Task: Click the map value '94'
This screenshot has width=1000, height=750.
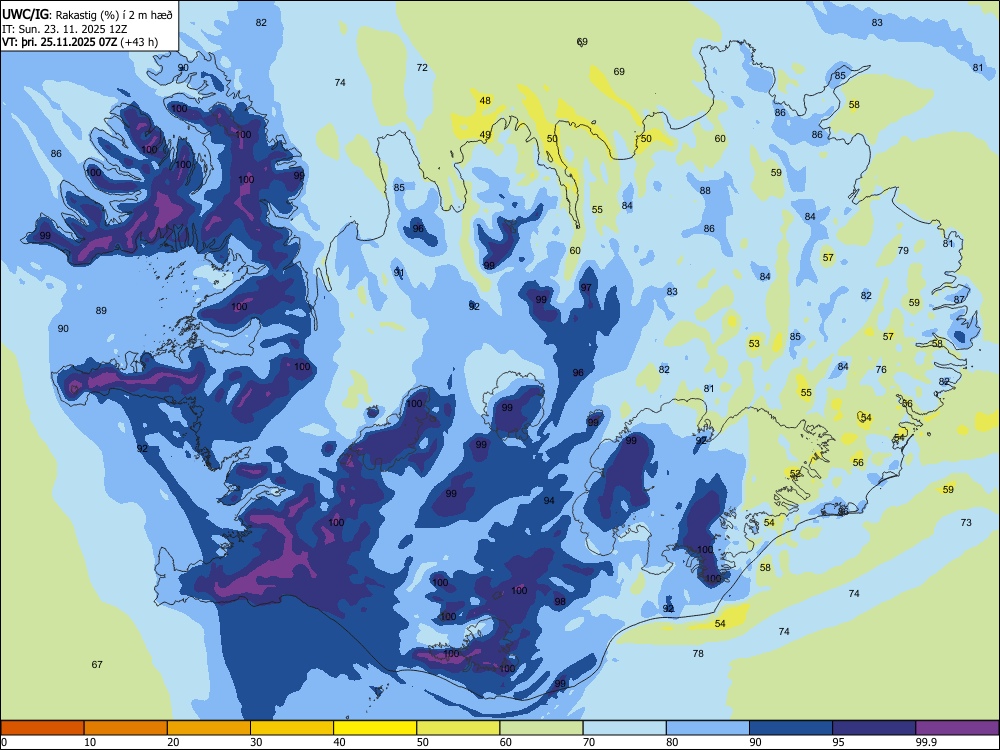Action: click(549, 501)
